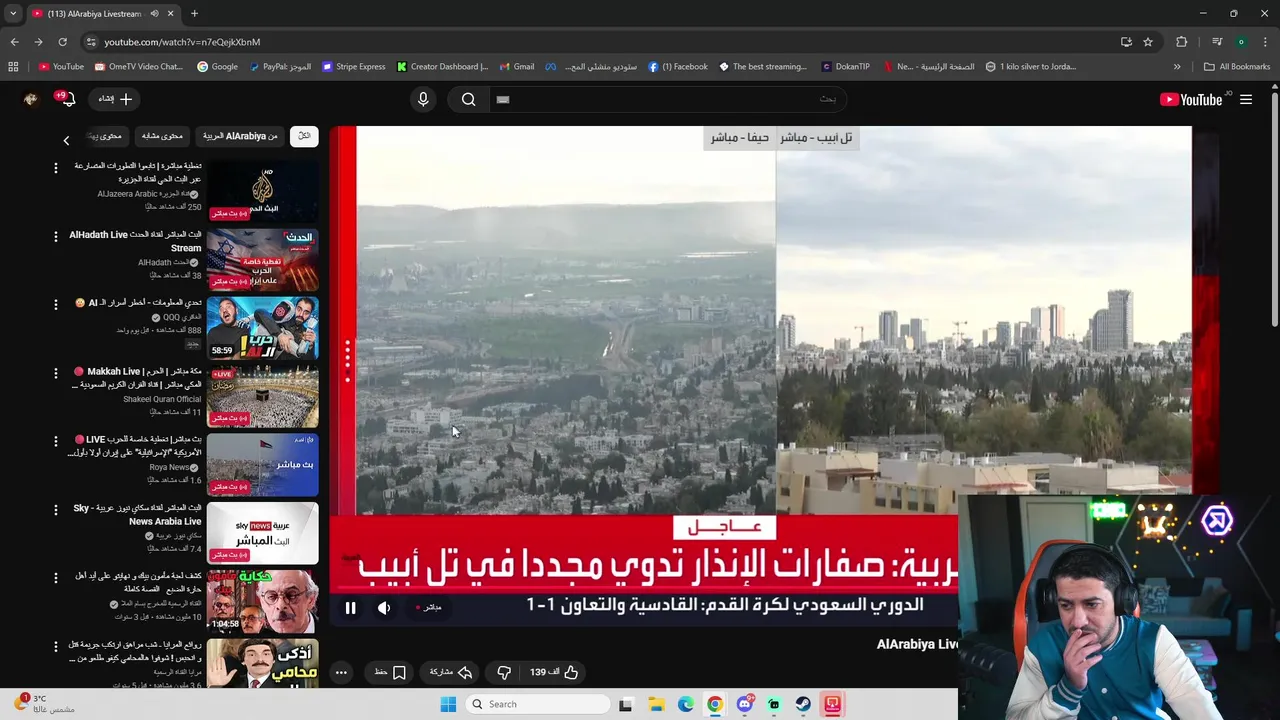This screenshot has height=720, width=1280.
Task: Open the Makkah Live Kaaba thumbnail
Action: [x=262, y=396]
